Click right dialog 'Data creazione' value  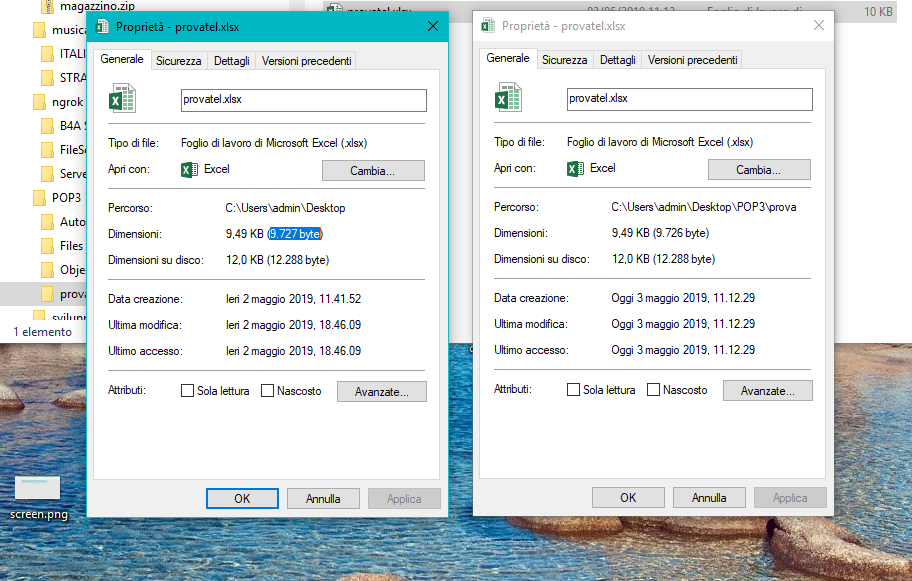[683, 297]
